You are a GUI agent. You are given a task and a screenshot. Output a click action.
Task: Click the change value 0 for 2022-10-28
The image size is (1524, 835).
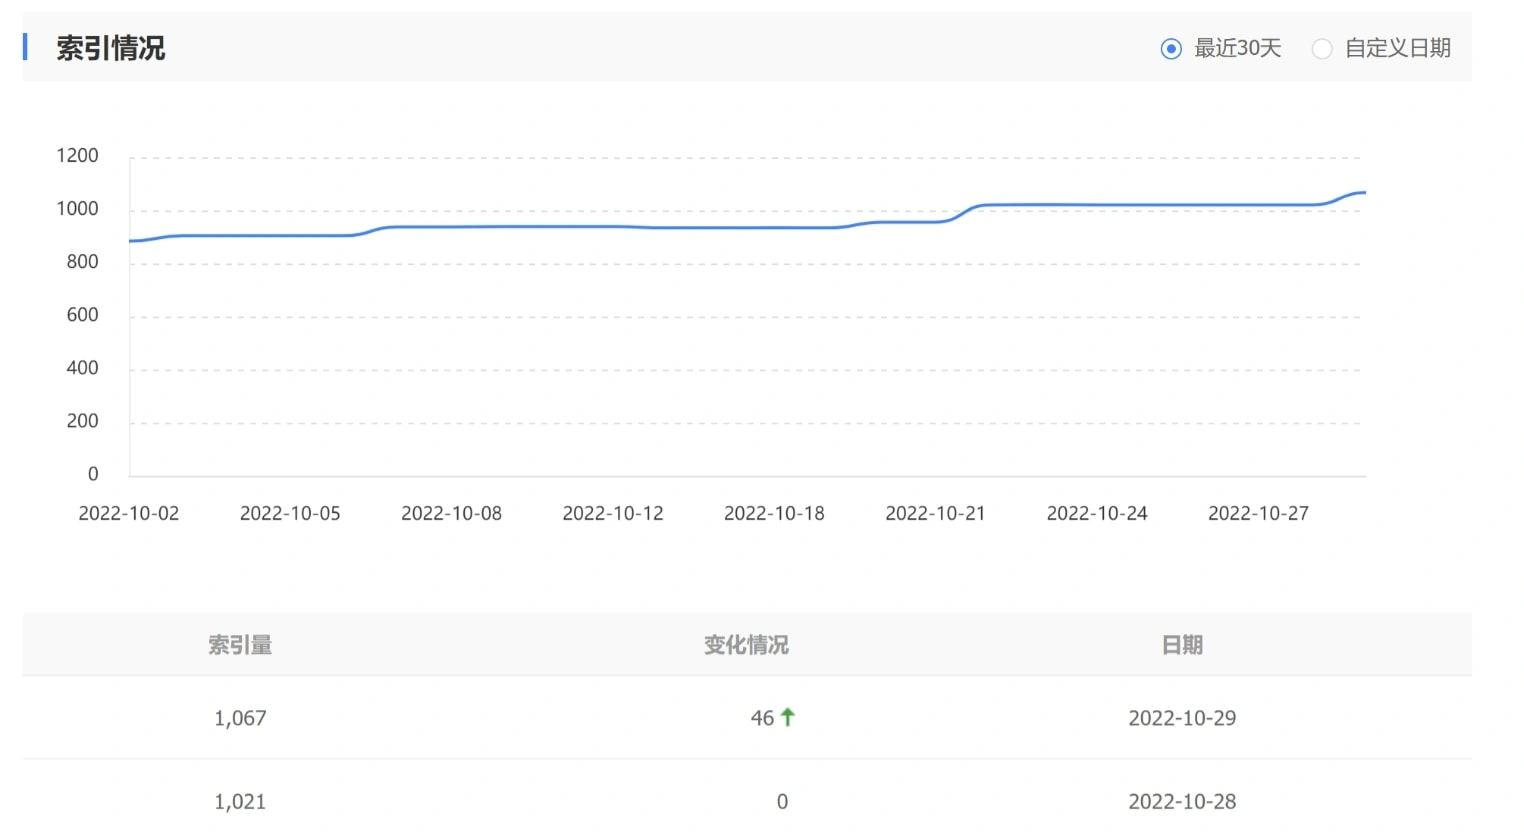pos(782,800)
